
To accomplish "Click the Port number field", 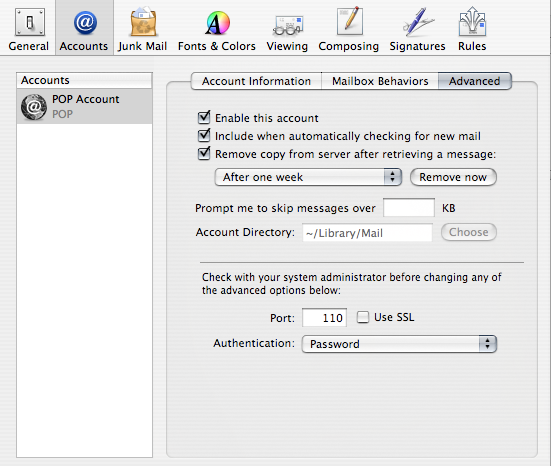I will click(324, 318).
